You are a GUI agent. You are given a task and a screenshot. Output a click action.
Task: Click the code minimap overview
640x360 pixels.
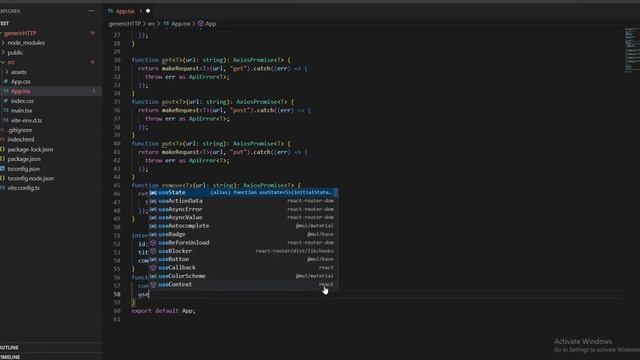(631, 50)
